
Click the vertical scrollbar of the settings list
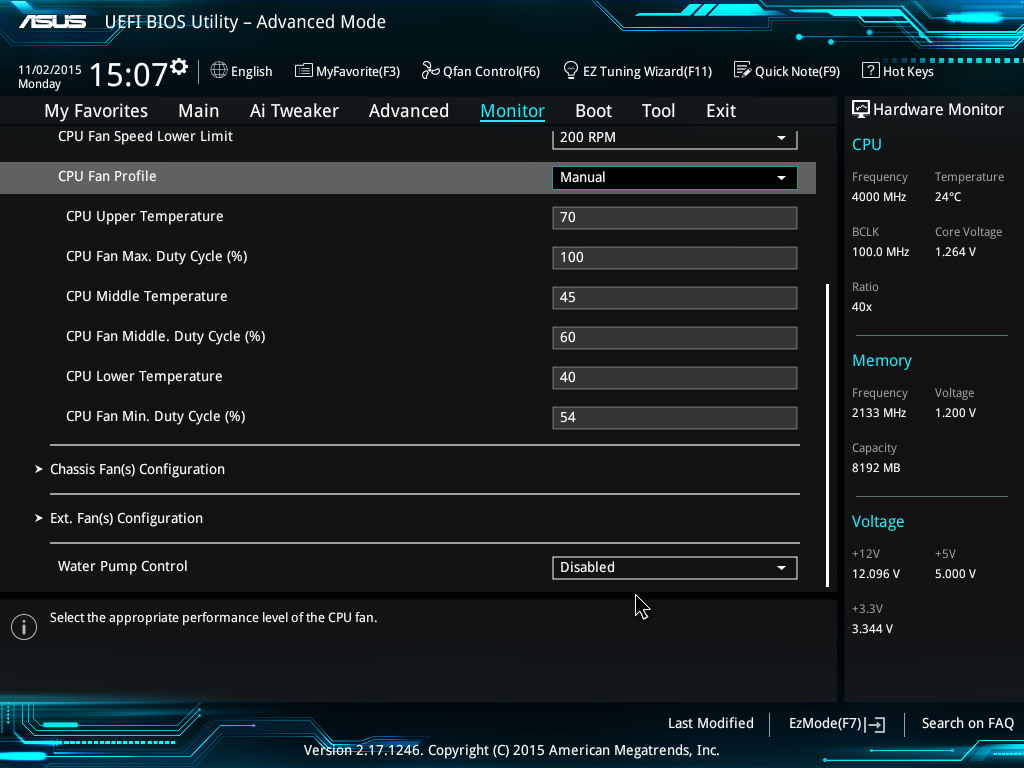click(x=827, y=434)
